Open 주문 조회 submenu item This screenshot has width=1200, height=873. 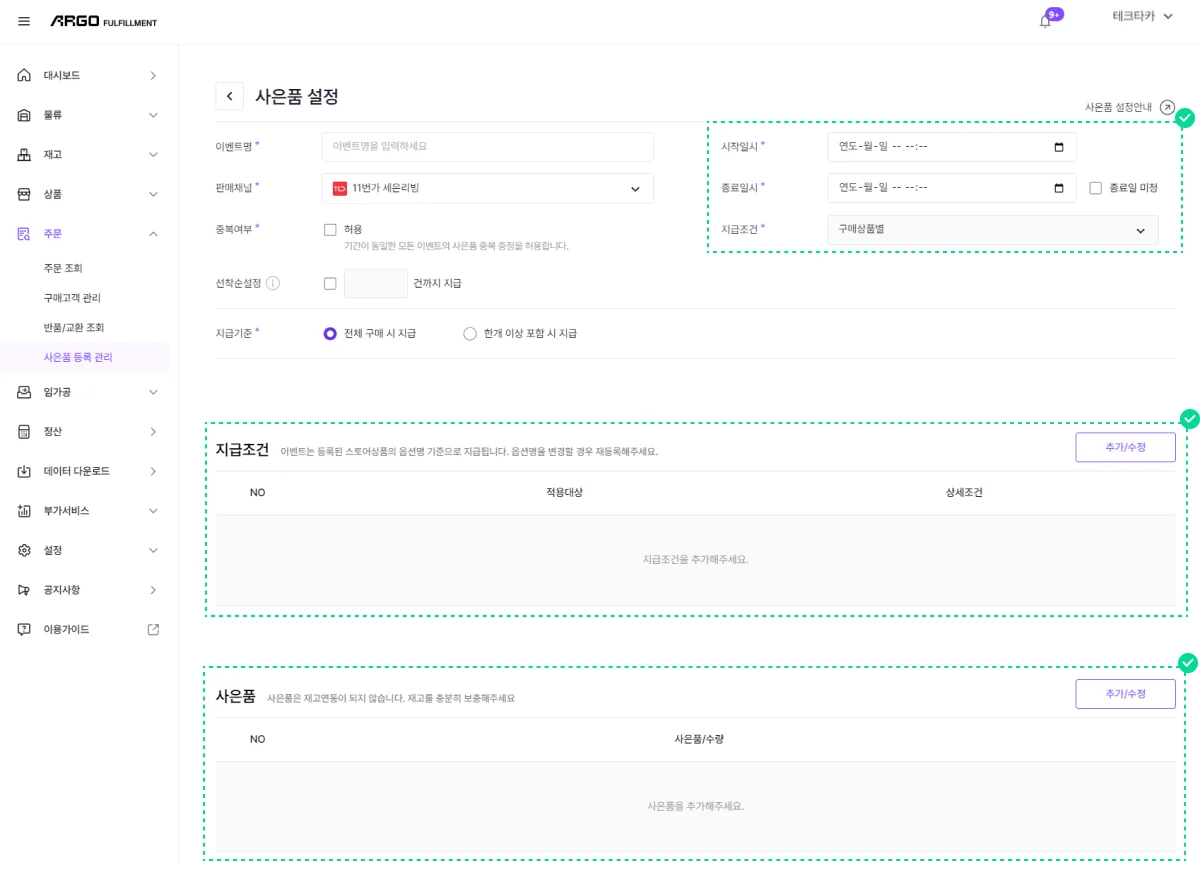[x=63, y=268]
